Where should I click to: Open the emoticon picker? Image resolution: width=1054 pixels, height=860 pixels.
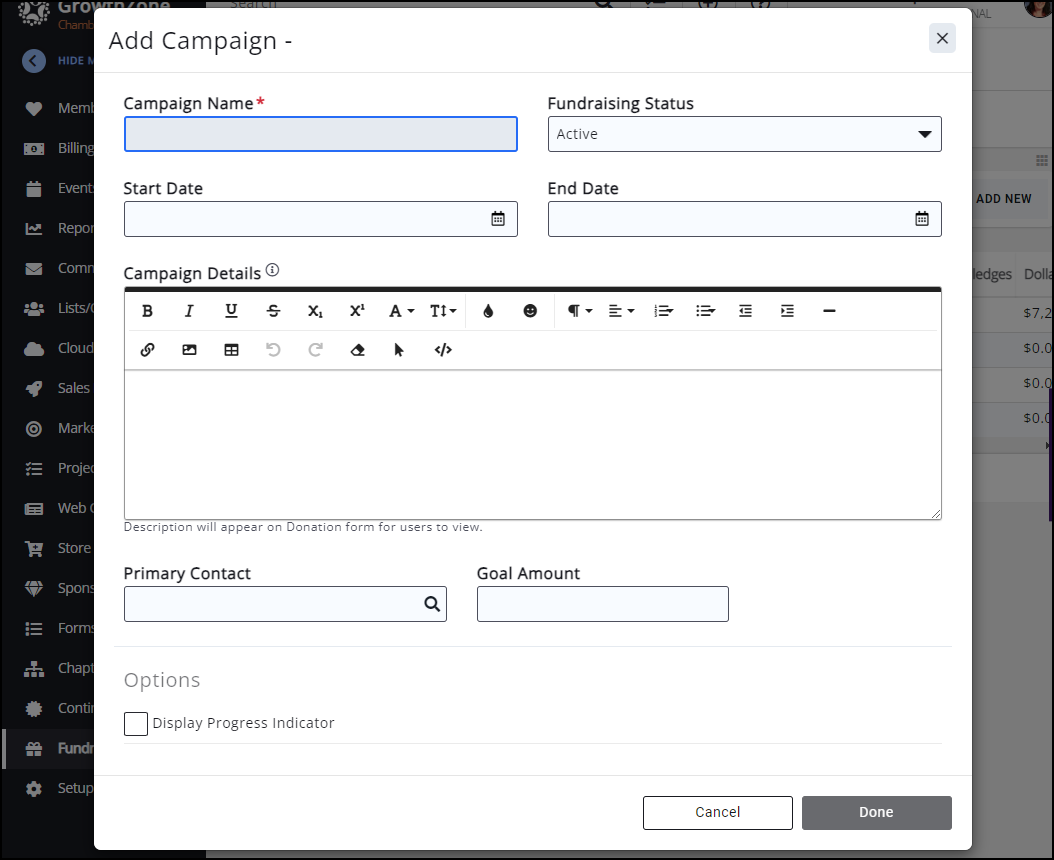pos(530,311)
